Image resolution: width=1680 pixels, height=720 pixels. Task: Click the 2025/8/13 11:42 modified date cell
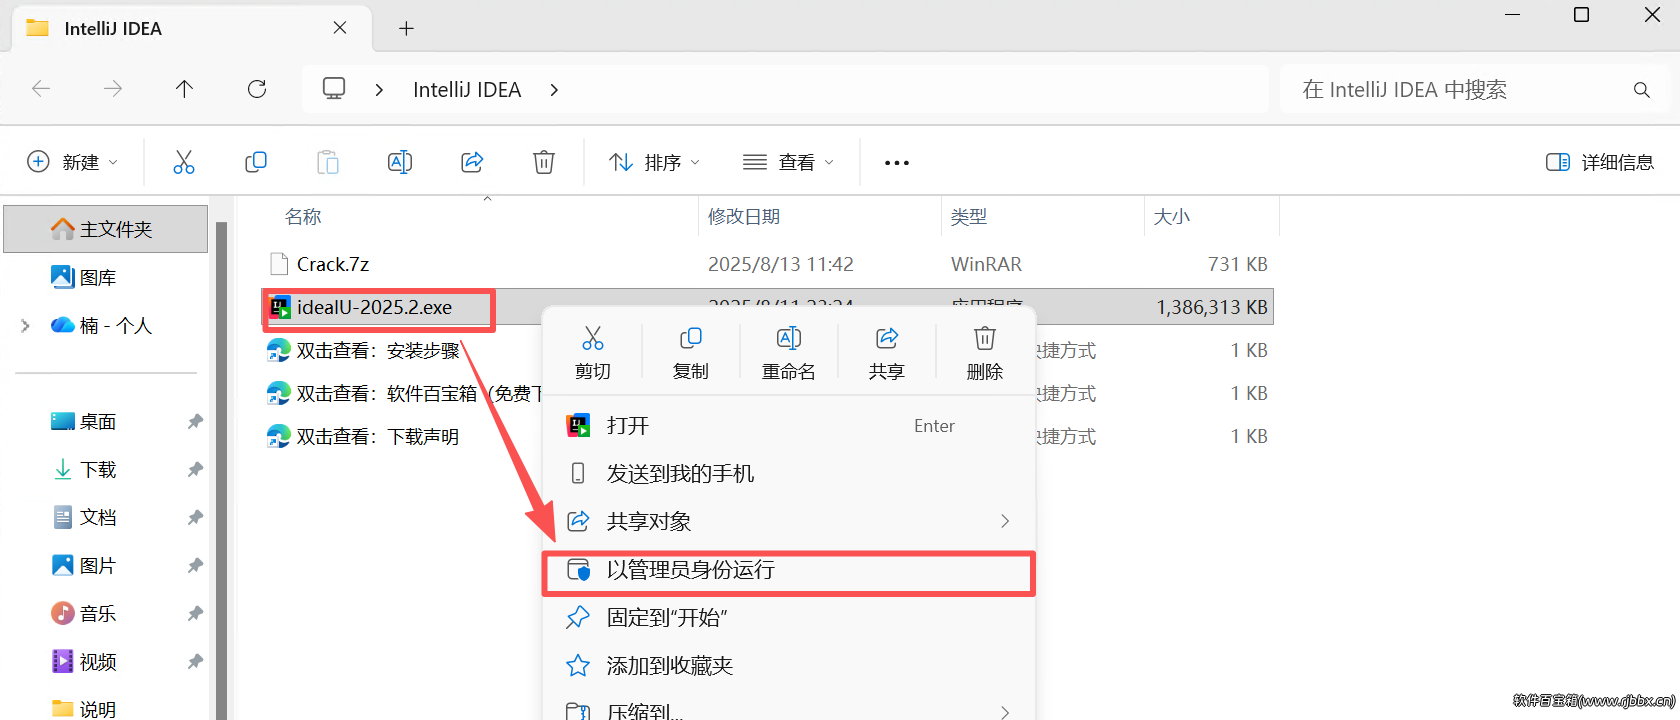pyautogui.click(x=781, y=264)
